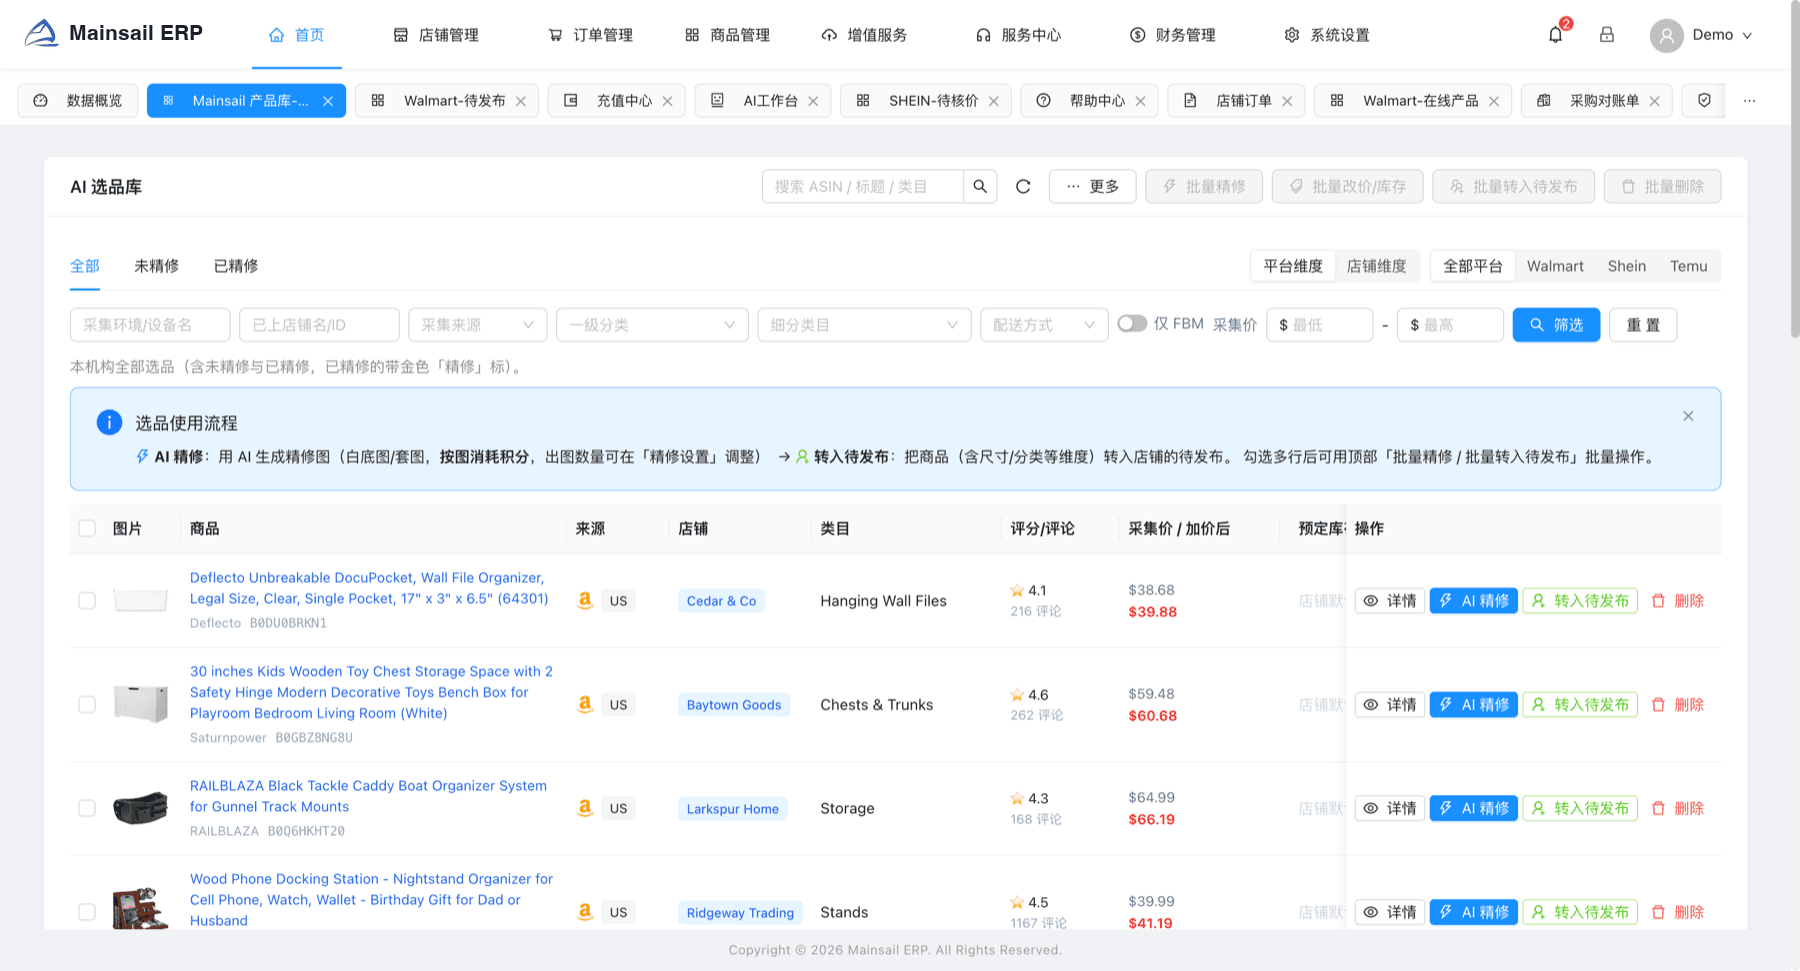
Task: Click 转入待发布 for Wooden Toy Chest
Action: [x=1580, y=705]
